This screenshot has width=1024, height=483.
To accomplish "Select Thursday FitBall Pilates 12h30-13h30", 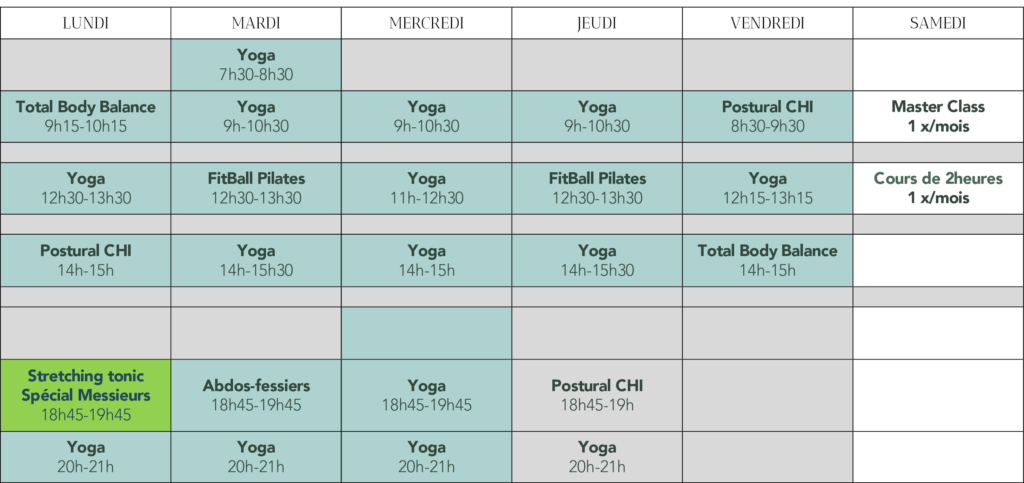I will click(597, 189).
